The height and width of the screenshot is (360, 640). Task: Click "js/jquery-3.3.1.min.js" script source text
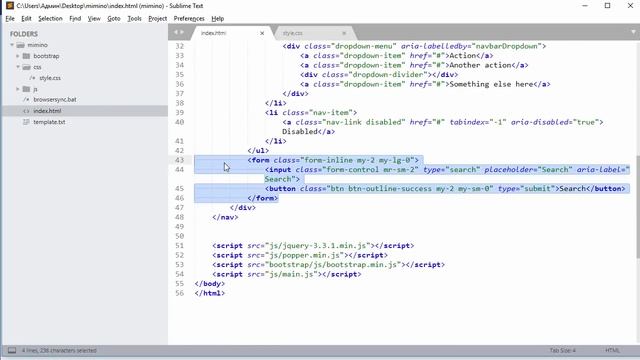(318, 246)
